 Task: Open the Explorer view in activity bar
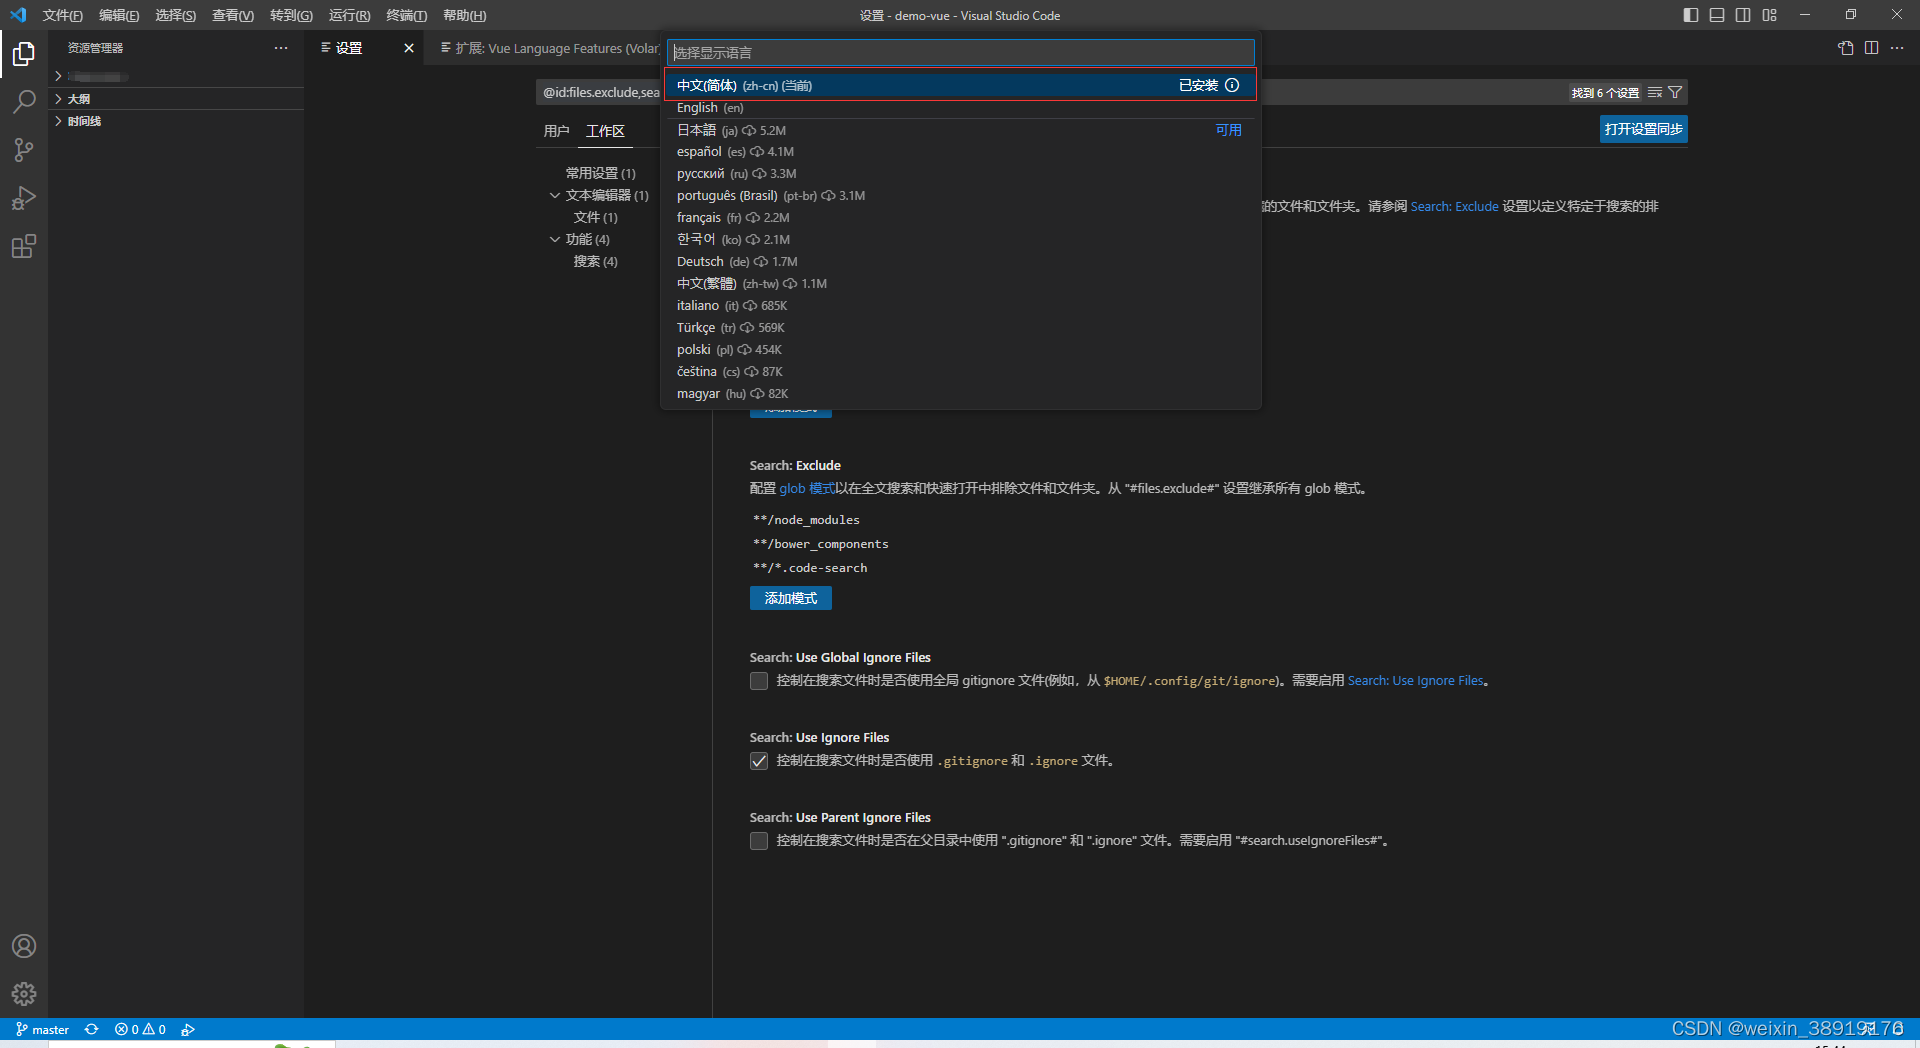pos(24,53)
